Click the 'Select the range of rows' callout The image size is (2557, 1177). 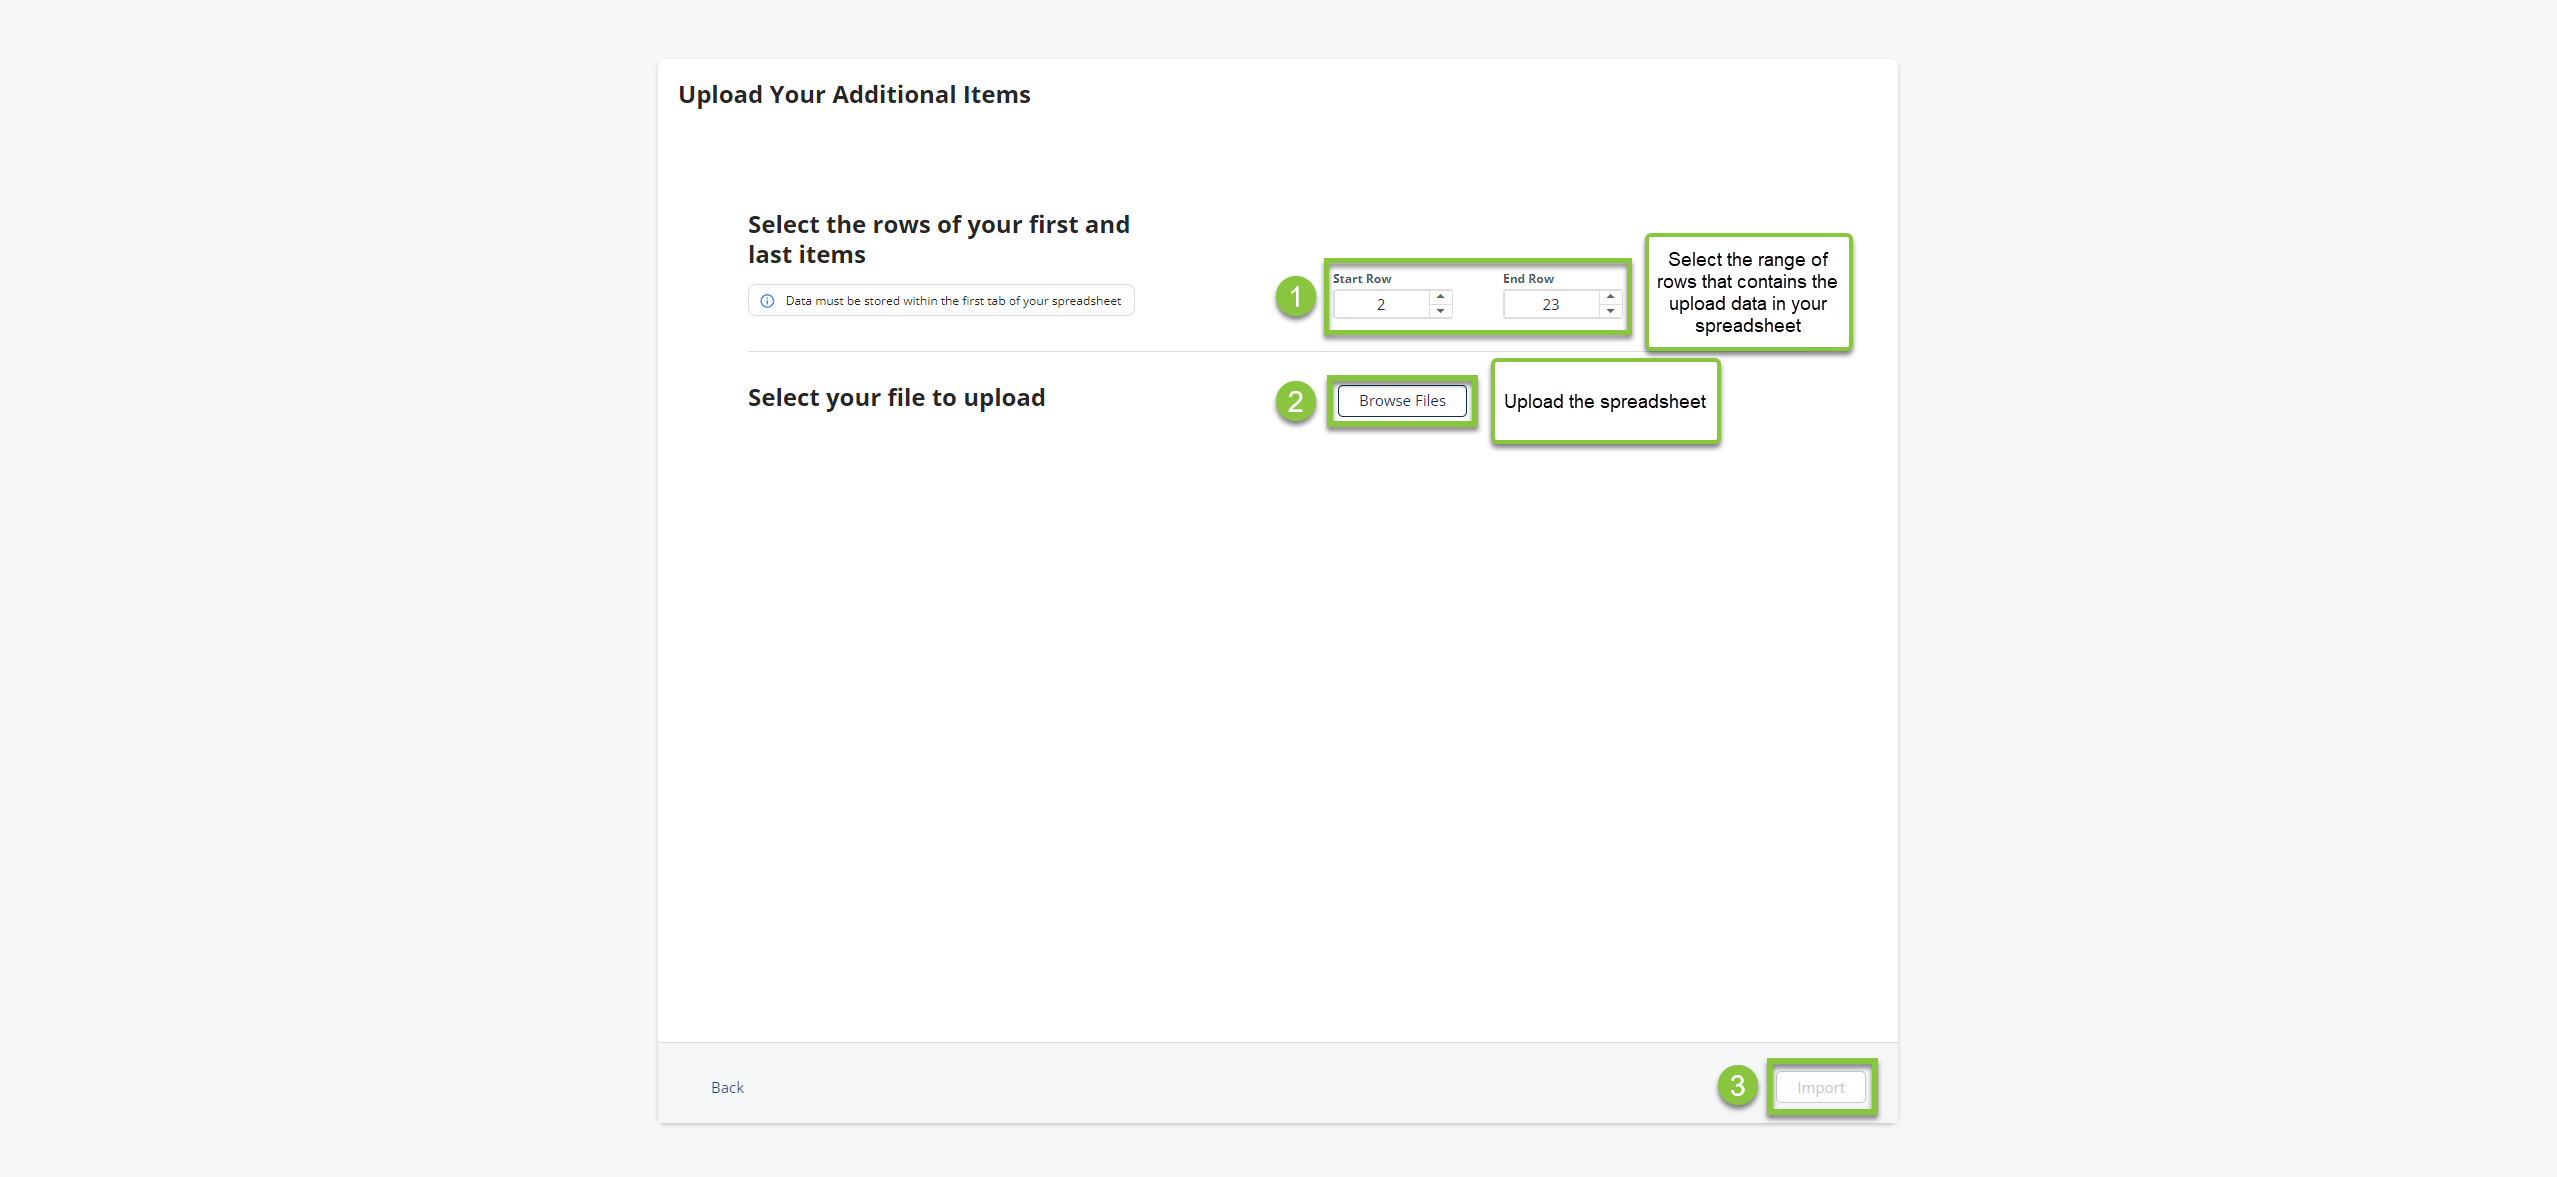click(x=1748, y=292)
